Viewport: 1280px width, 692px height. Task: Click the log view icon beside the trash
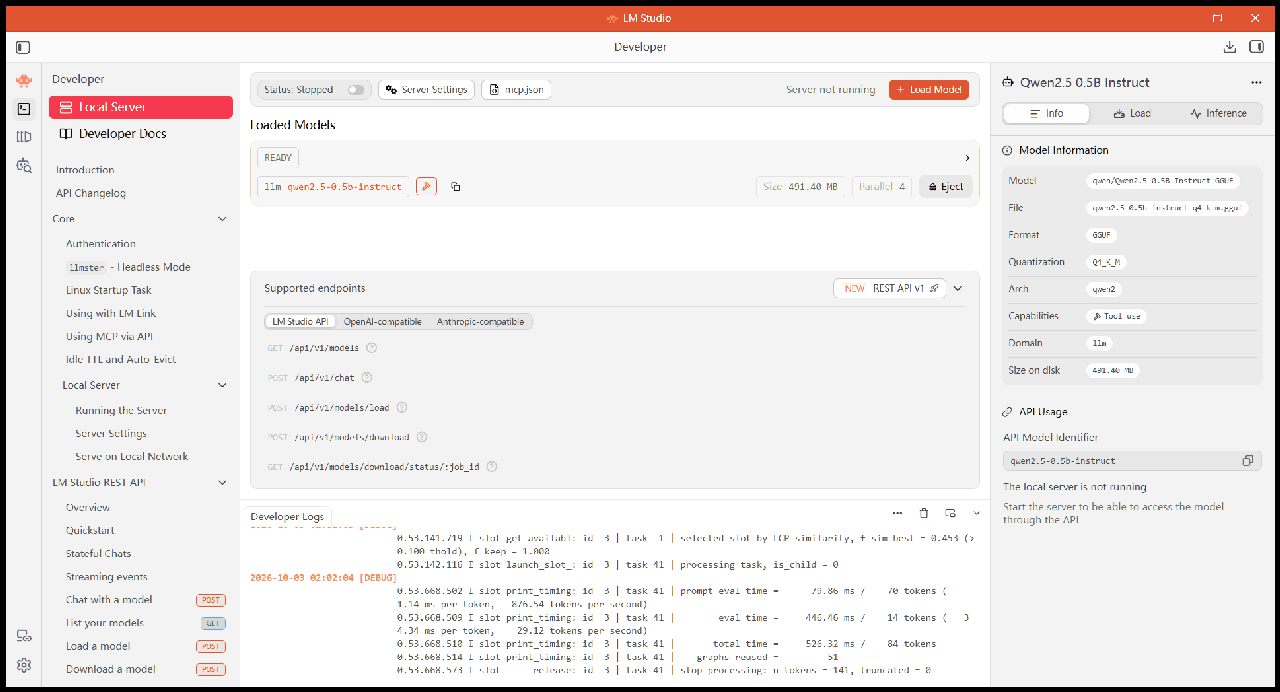tap(950, 513)
